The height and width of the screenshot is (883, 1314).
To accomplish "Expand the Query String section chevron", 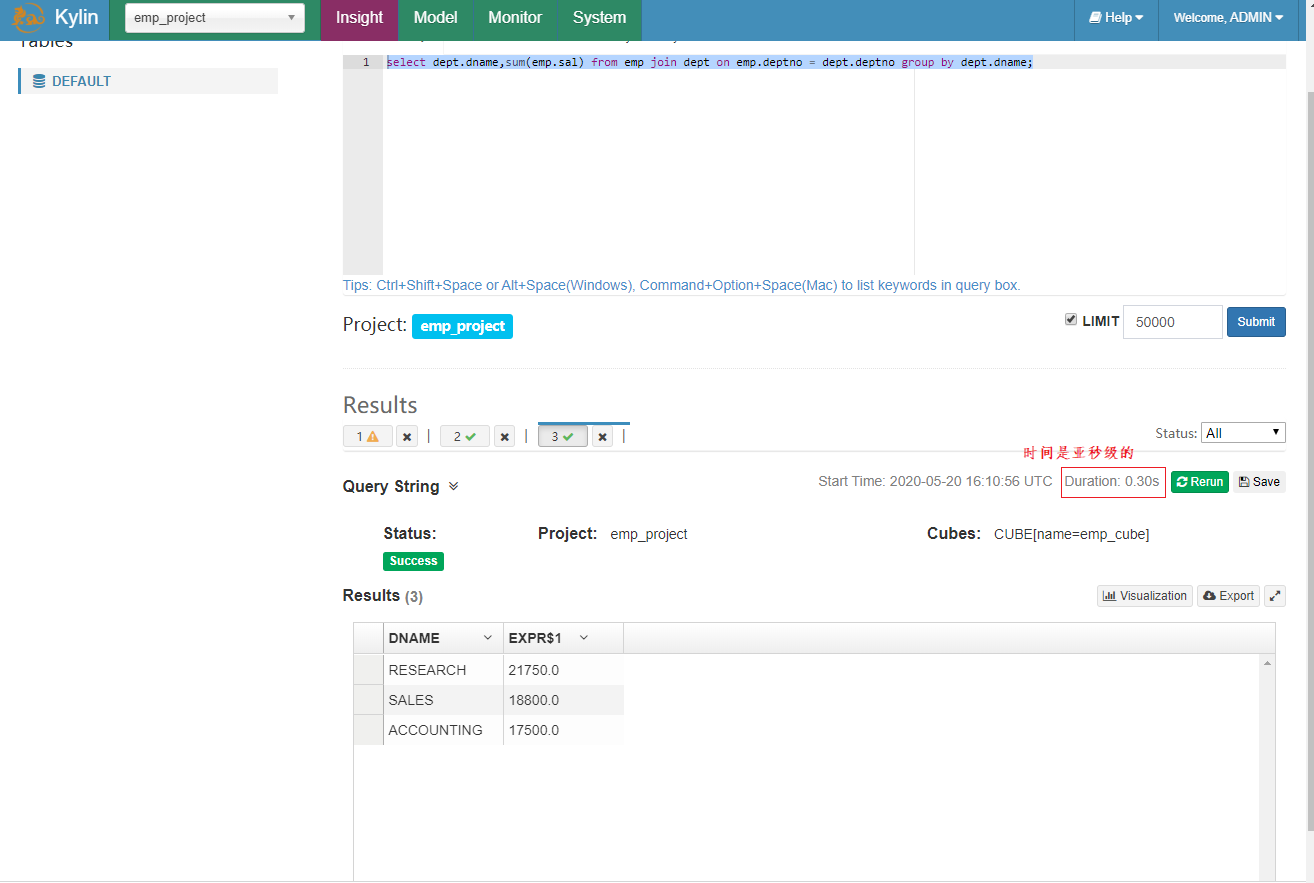I will 454,486.
